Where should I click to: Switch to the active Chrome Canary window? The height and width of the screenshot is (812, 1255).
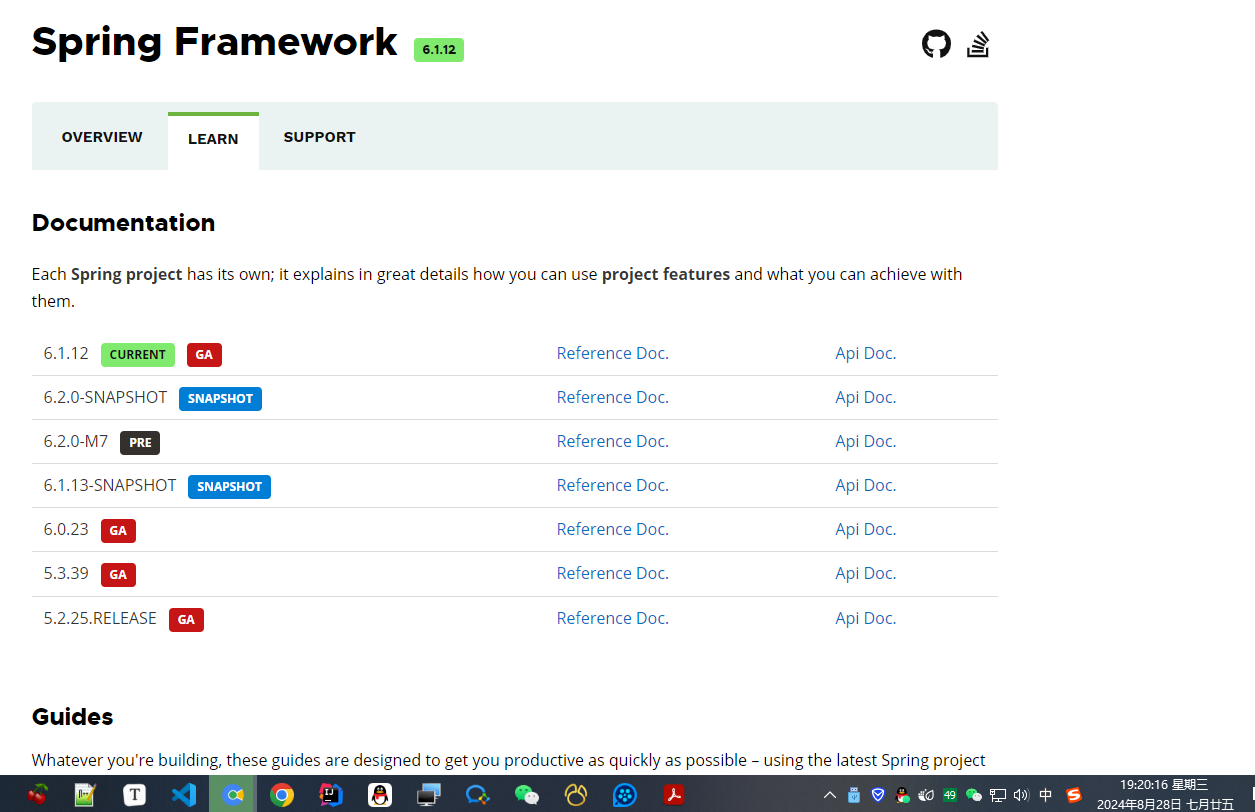(233, 795)
